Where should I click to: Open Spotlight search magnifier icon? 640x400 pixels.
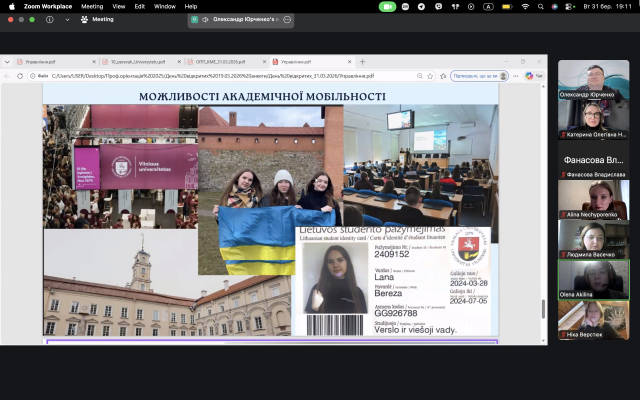click(x=541, y=6)
